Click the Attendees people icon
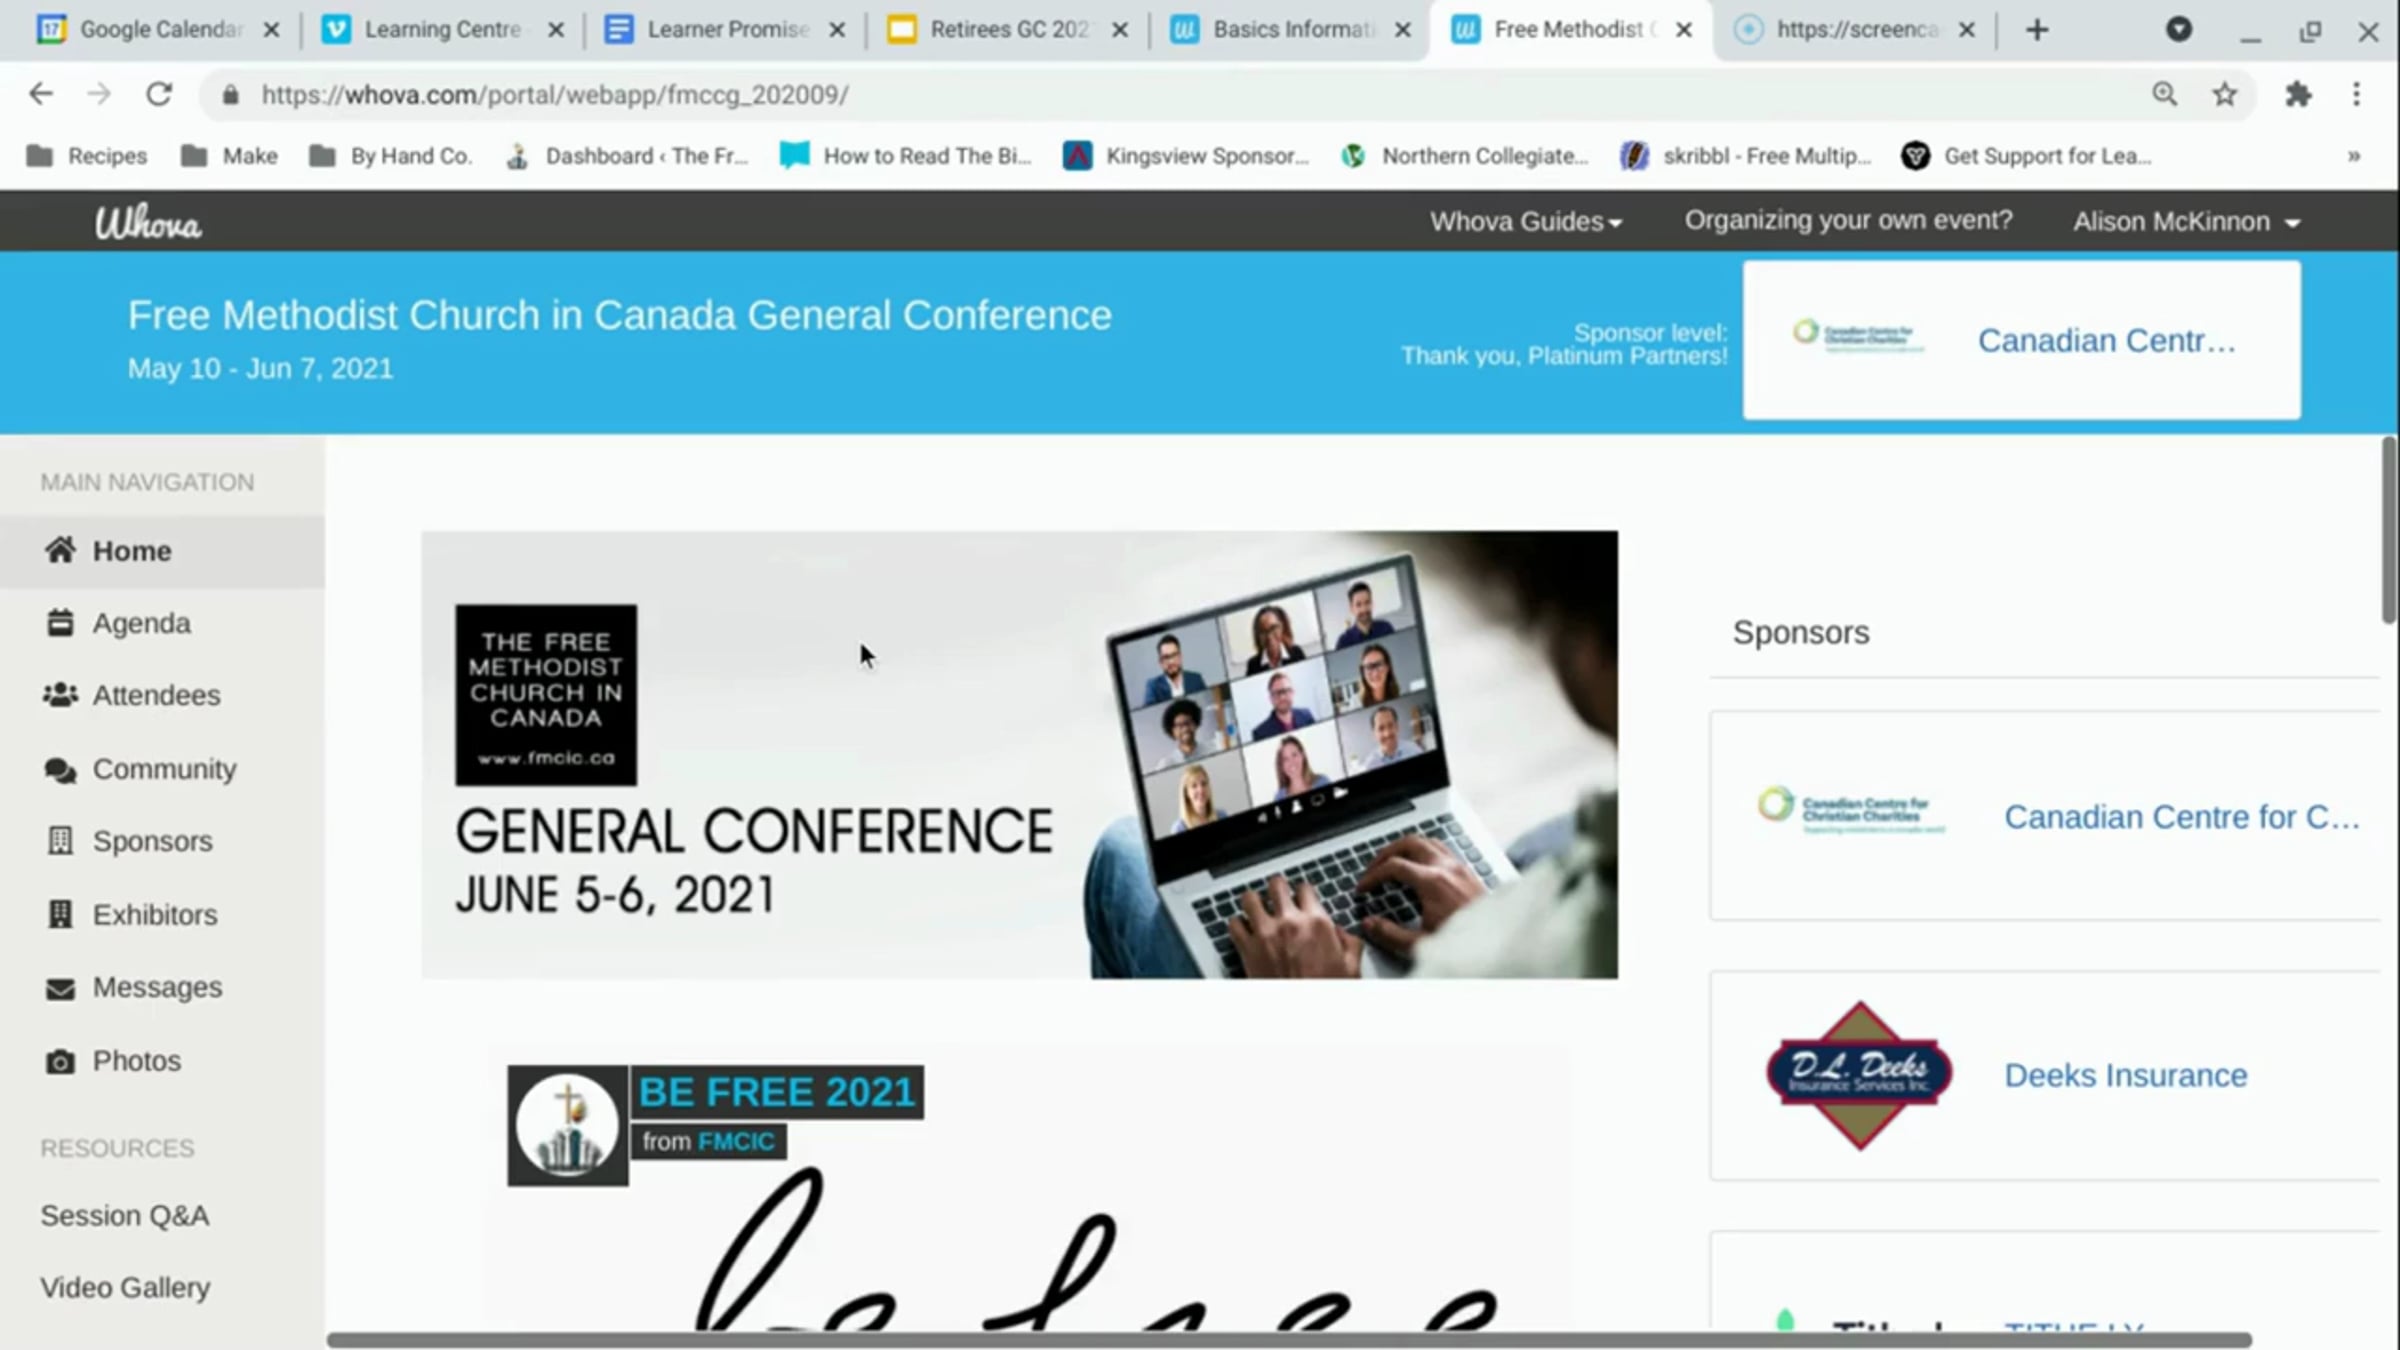Viewport: 2400px width, 1350px height. [x=60, y=695]
